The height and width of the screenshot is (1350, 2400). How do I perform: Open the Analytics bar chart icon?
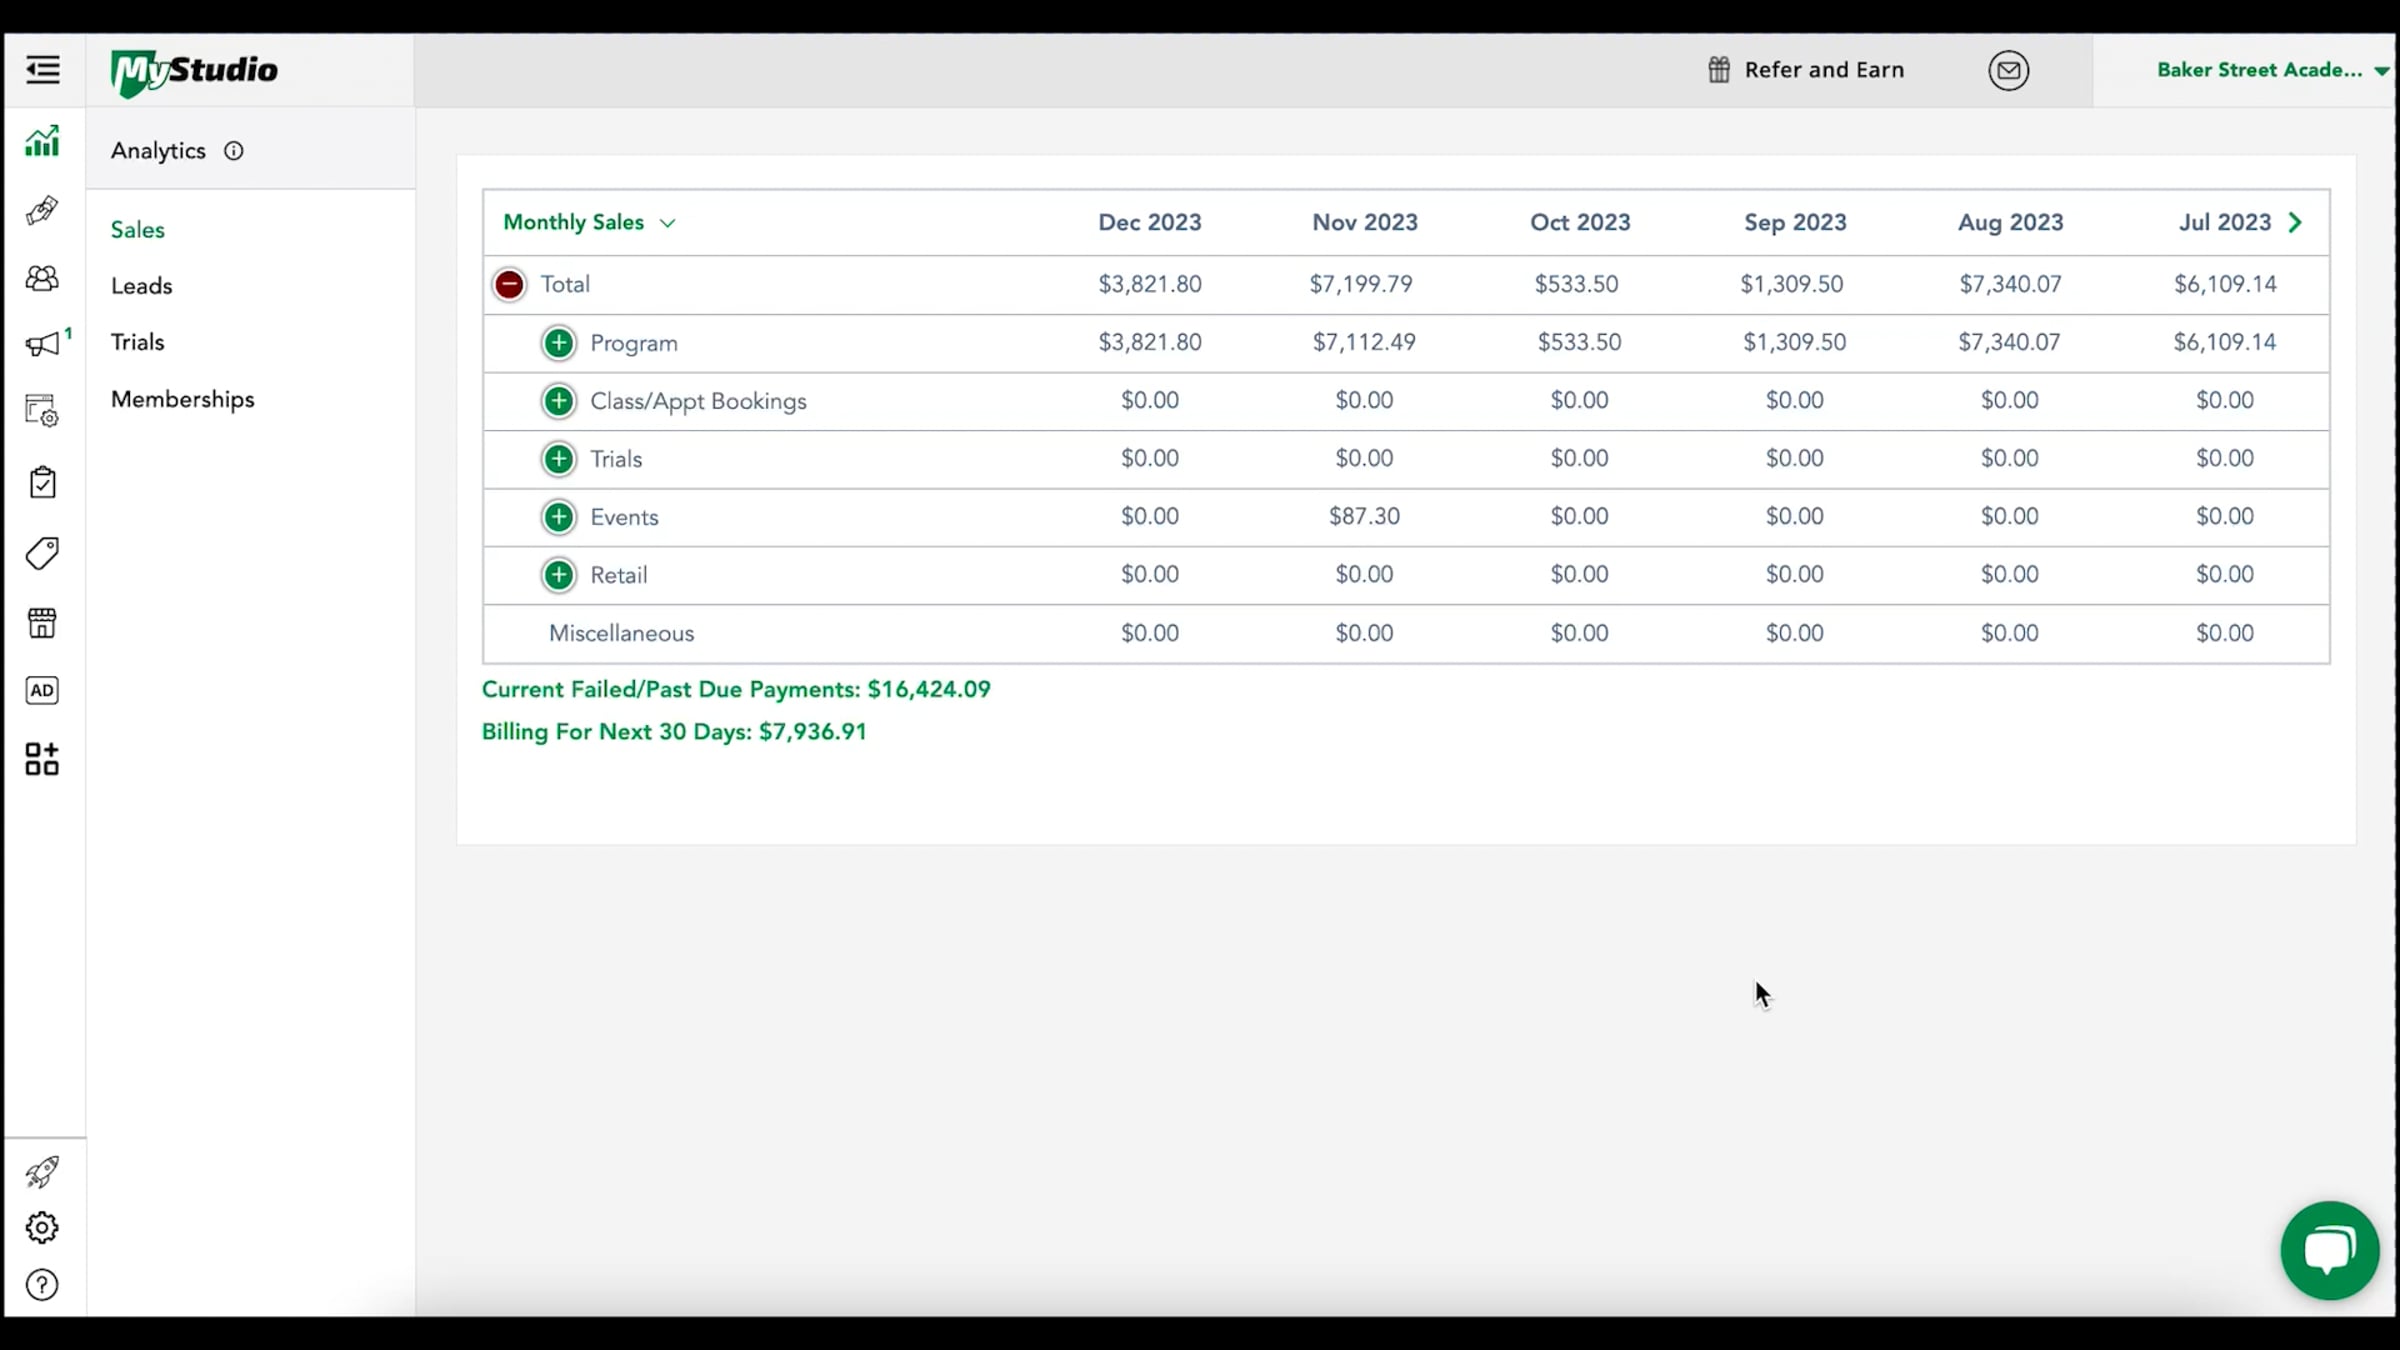pos(42,142)
